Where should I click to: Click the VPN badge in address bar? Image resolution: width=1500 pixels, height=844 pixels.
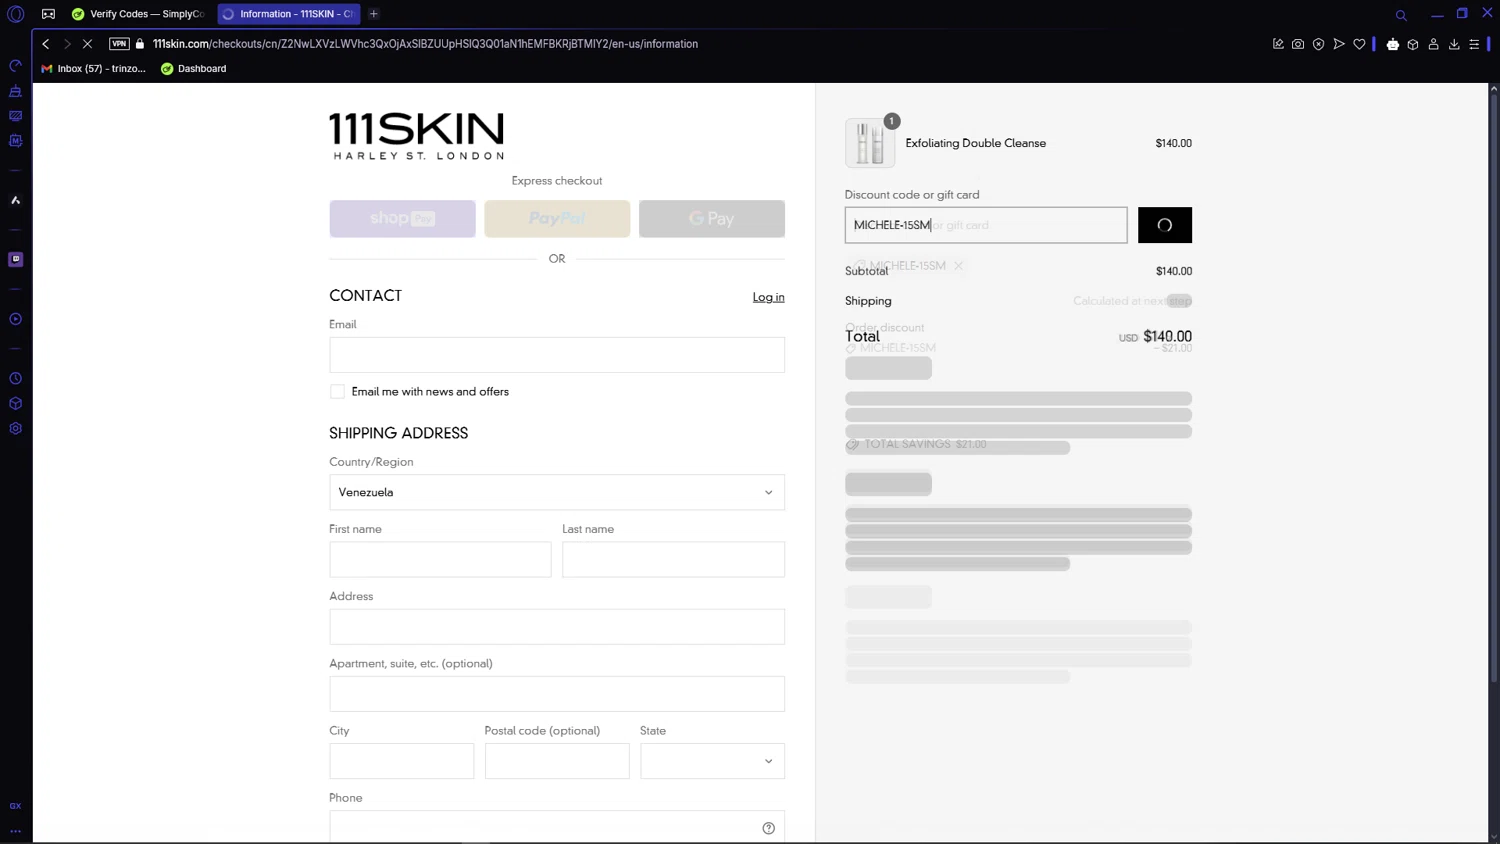point(119,44)
